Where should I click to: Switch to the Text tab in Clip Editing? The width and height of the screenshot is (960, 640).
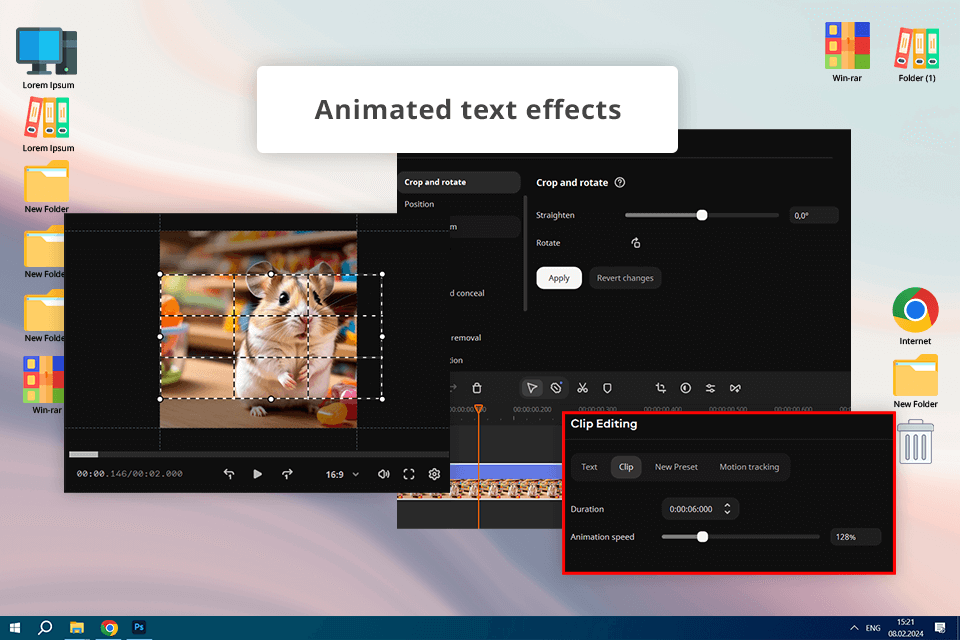click(589, 467)
